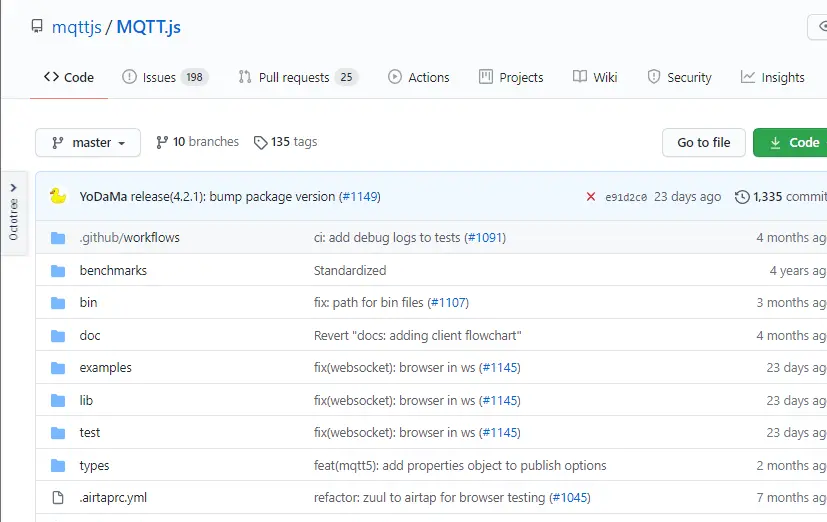Open the Security tab

(679, 78)
